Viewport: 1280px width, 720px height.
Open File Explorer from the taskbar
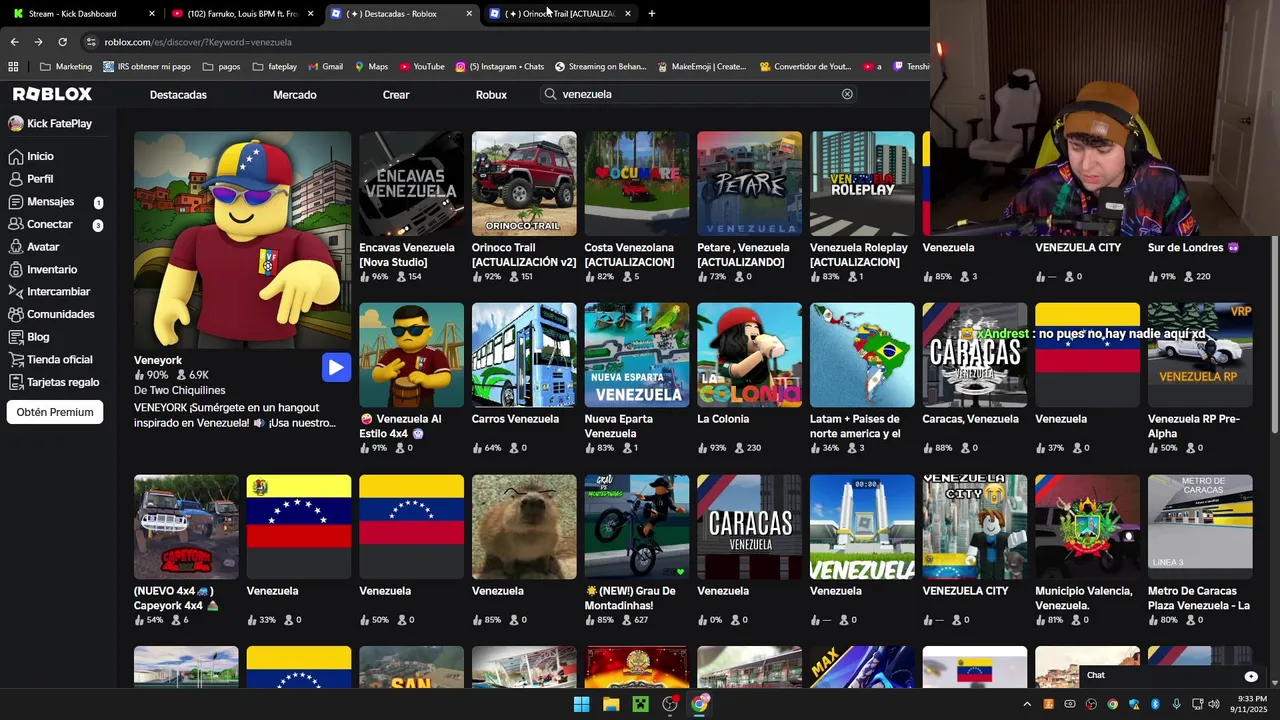pos(611,704)
